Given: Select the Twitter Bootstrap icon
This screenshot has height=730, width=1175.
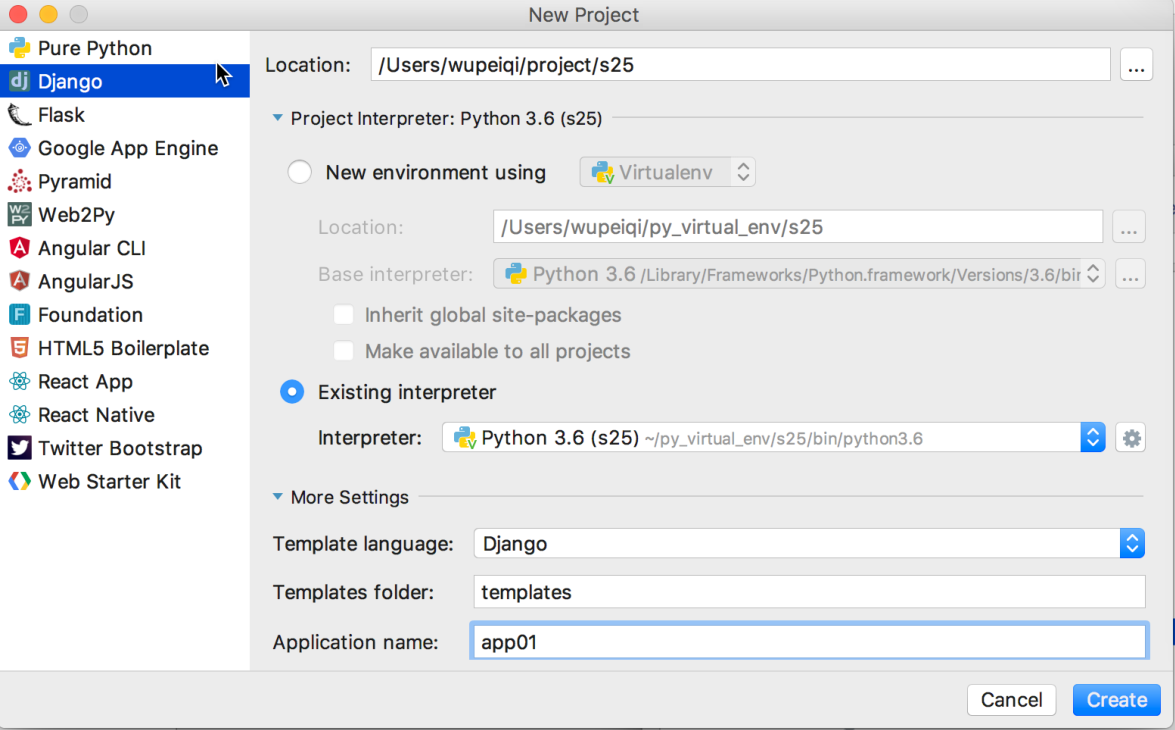Looking at the screenshot, I should [x=19, y=448].
